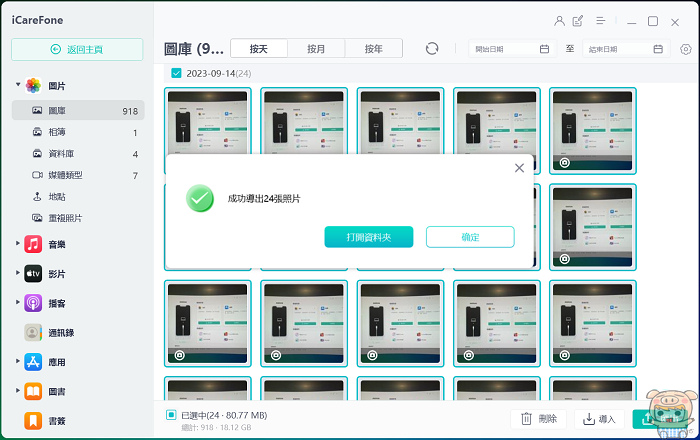Image resolution: width=700 pixels, height=440 pixels.
Task: Click the 應用 App Store icon
Action: [33, 362]
